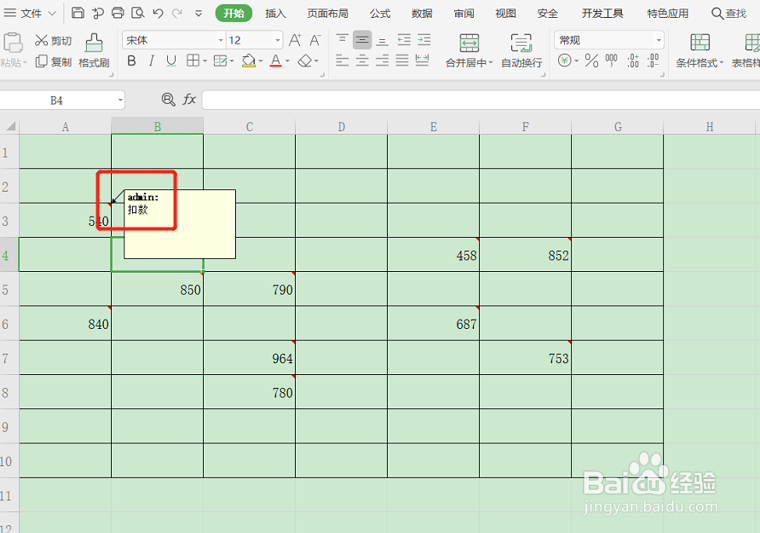
Task: Open the 插入 (Insert) ribbon tab
Action: point(275,13)
